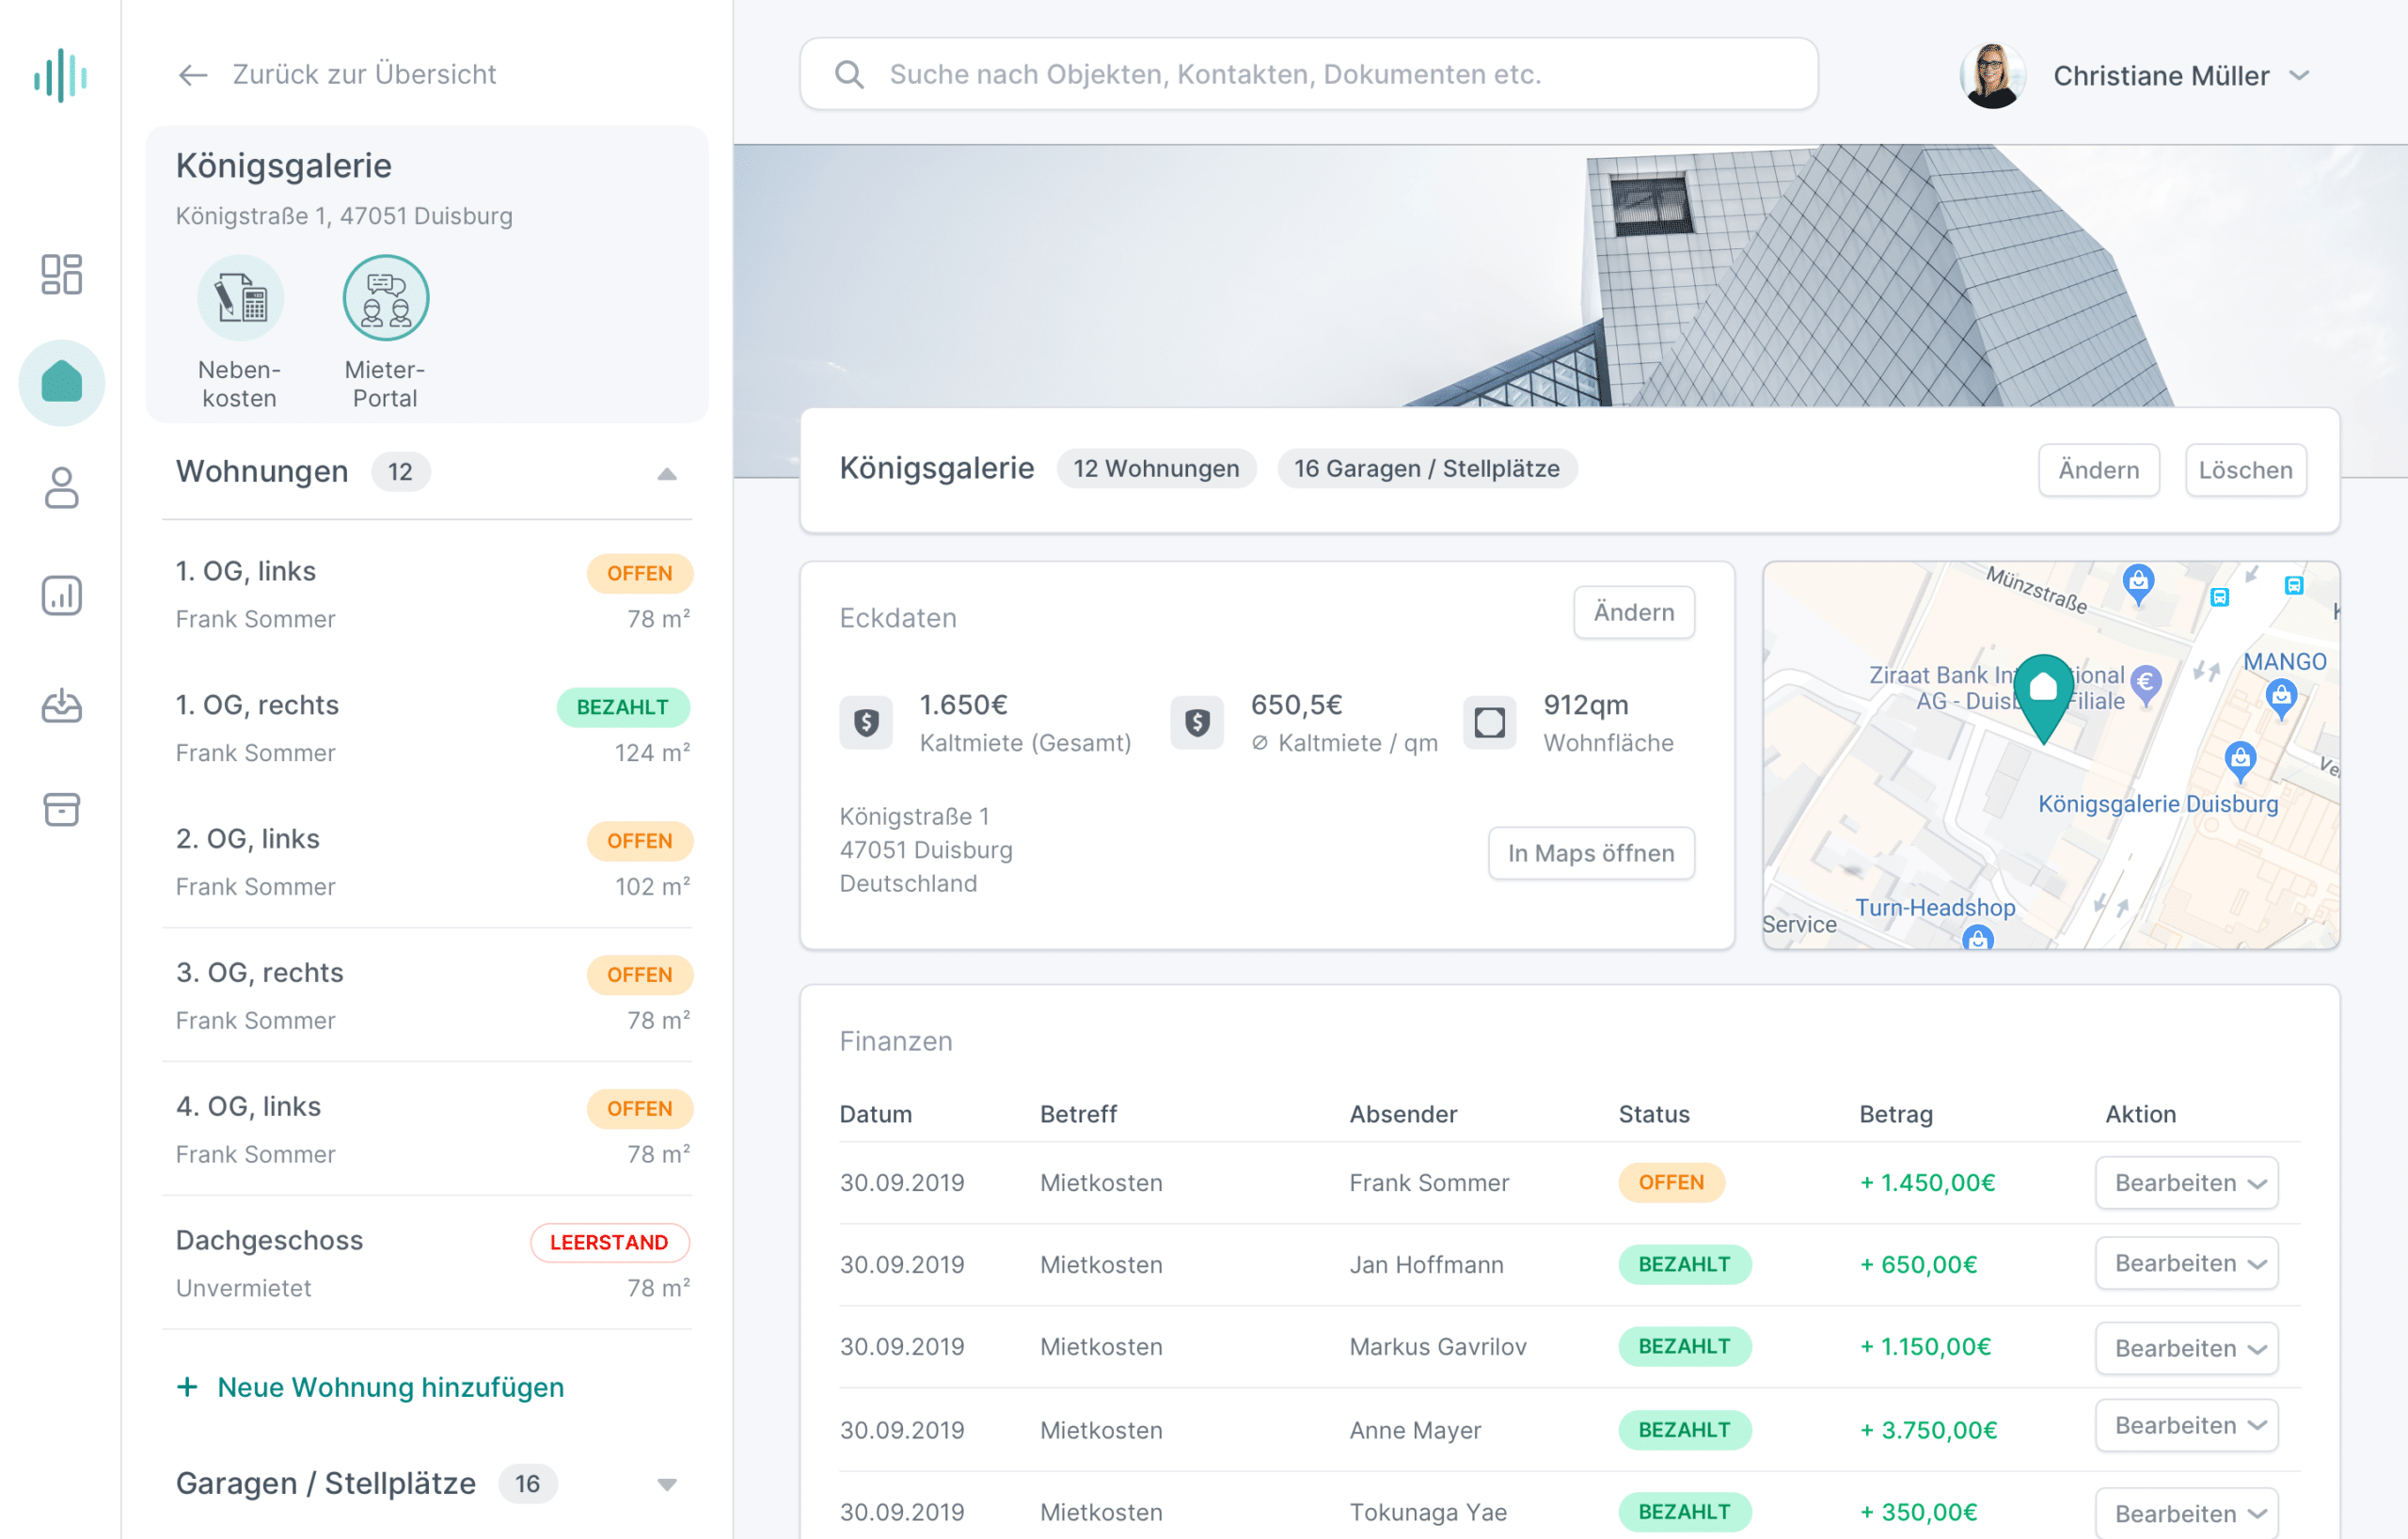Select apartment 3. OG, rechts
This screenshot has height=1539, width=2408.
coord(427,996)
